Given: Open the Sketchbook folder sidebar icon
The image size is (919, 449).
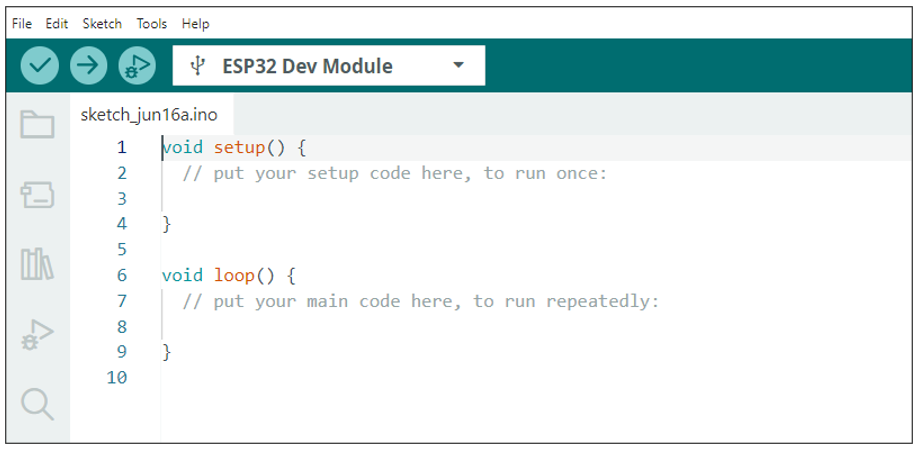Looking at the screenshot, I should tap(38, 124).
